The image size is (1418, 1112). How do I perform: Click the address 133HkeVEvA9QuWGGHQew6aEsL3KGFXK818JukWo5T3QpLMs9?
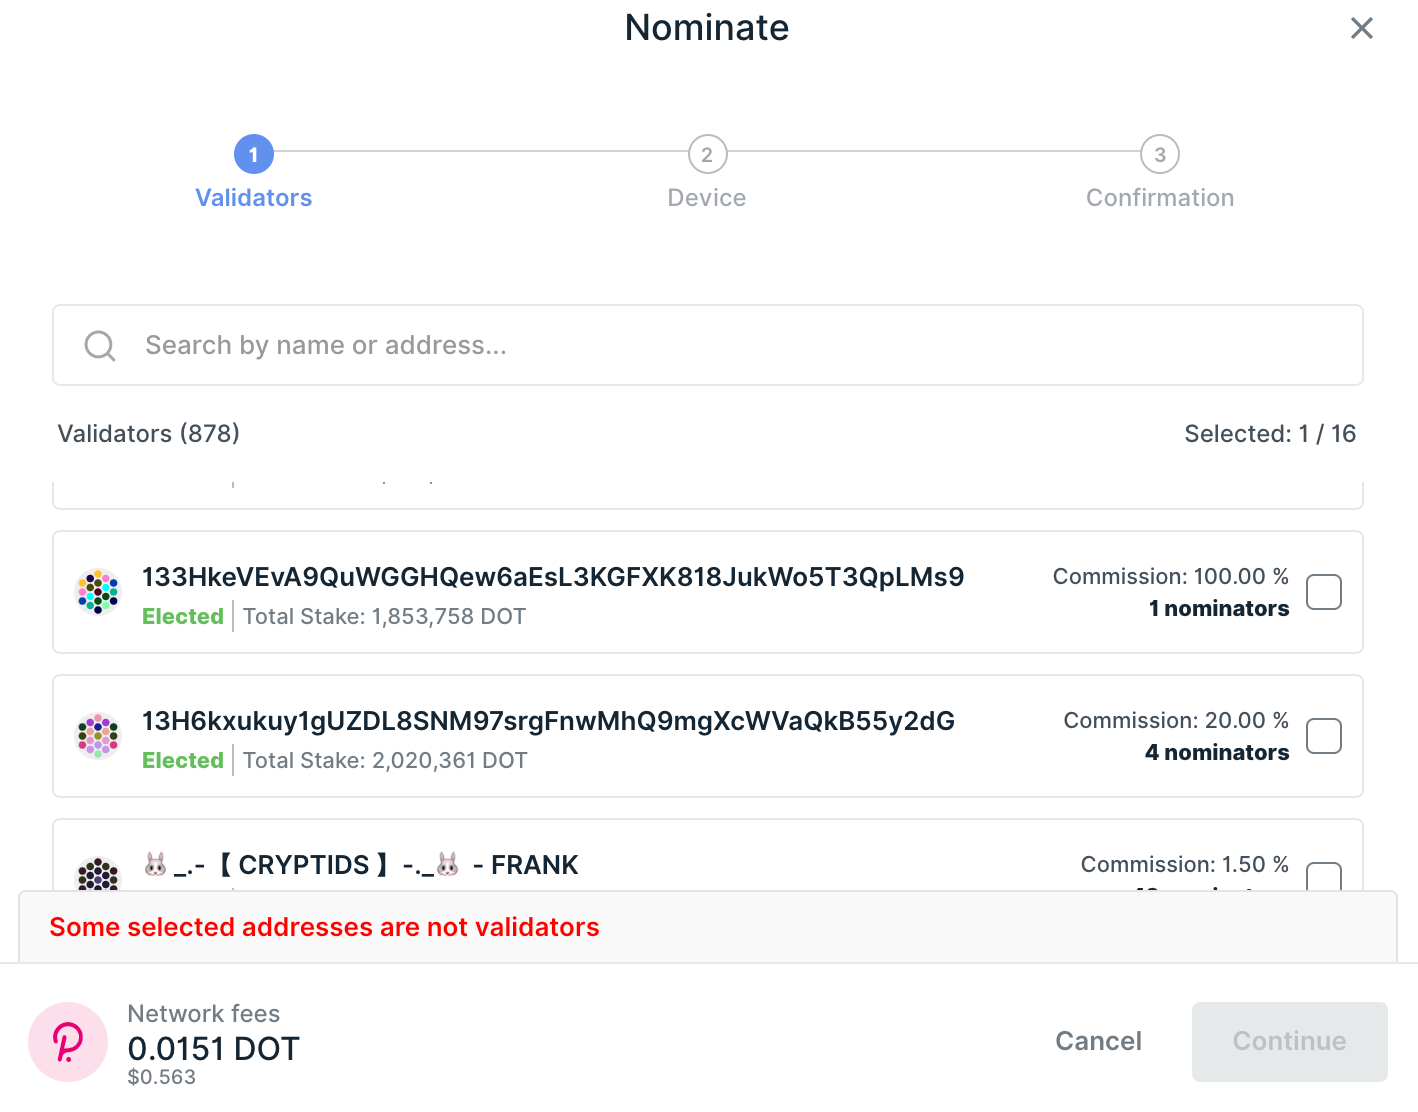[x=552, y=577]
